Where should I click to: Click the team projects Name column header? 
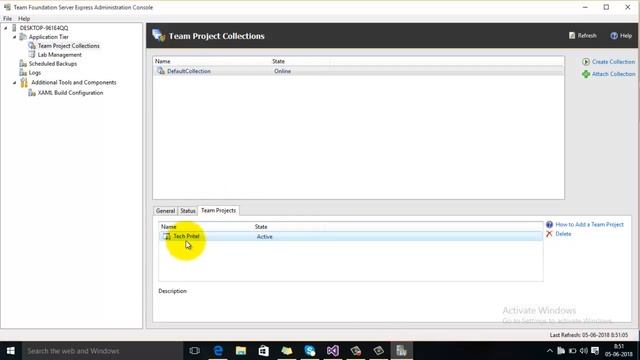pos(169,227)
